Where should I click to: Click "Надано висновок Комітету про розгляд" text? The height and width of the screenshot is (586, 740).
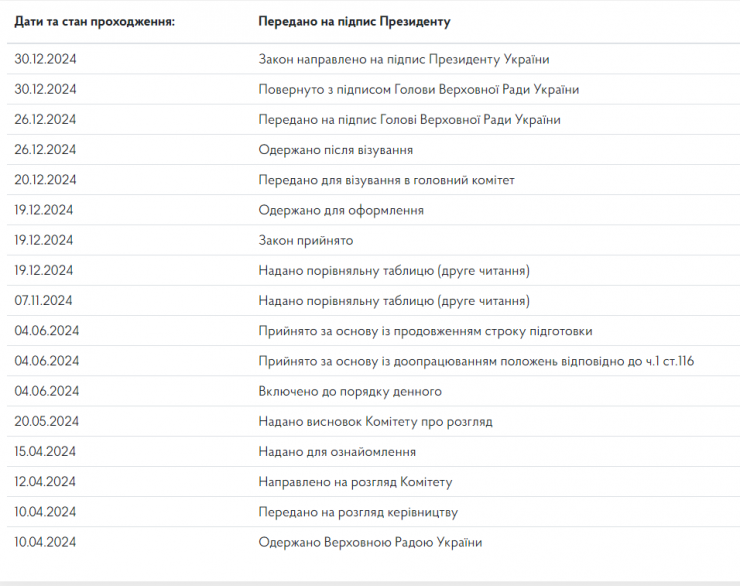click(x=375, y=421)
